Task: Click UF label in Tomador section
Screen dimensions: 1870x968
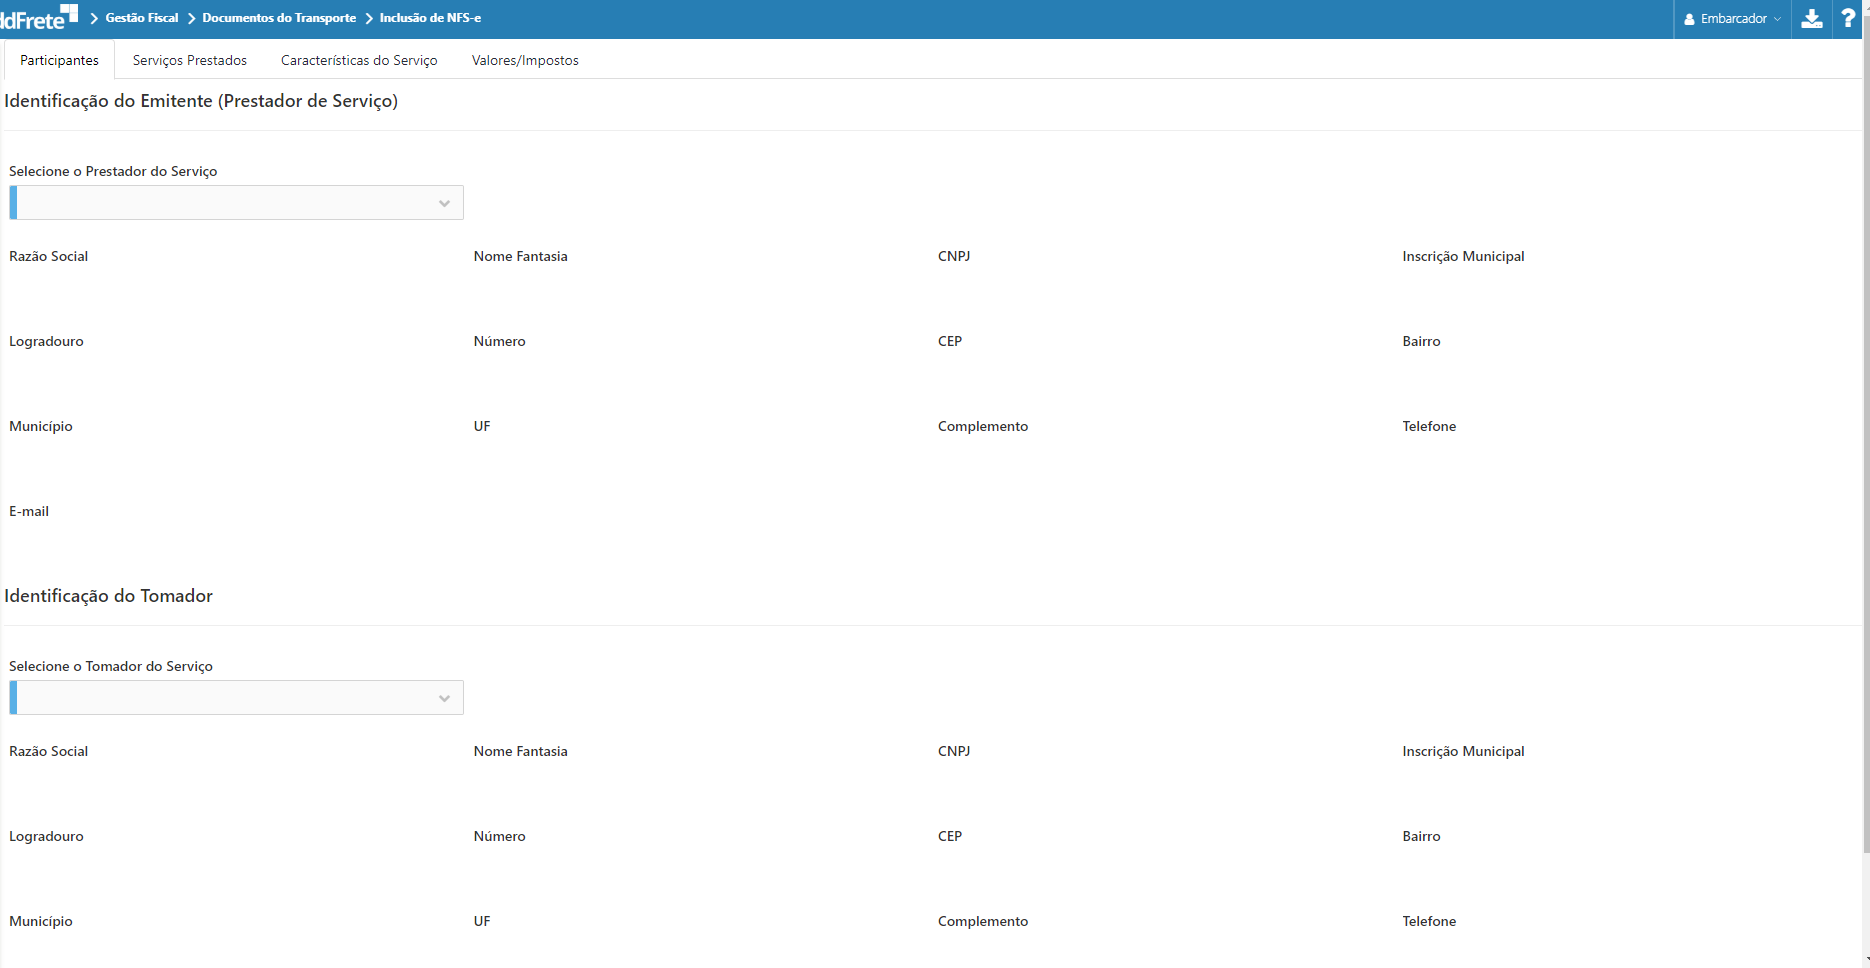Action: (x=482, y=921)
